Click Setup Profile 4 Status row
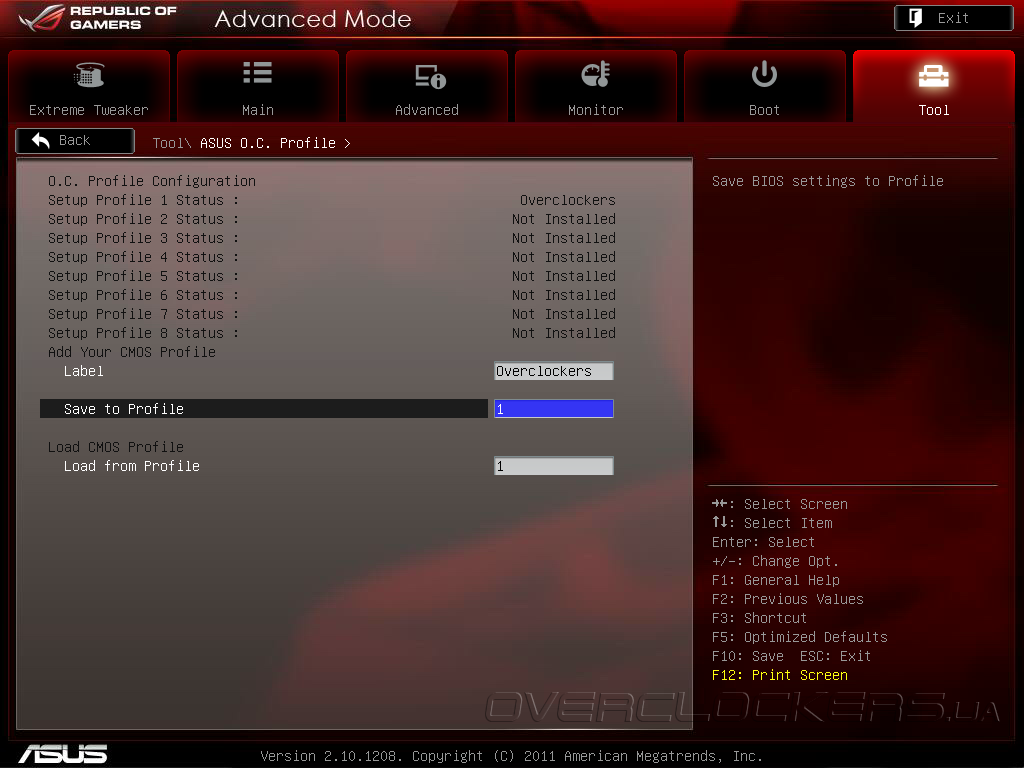 point(332,257)
